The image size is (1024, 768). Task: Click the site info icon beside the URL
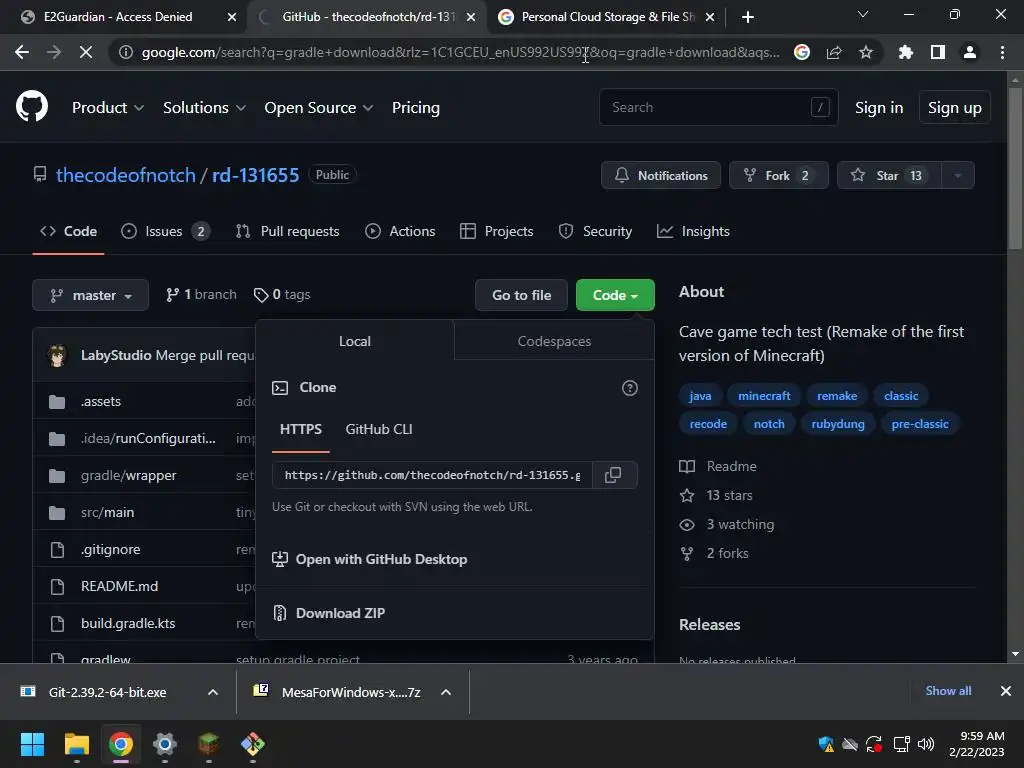tap(125, 52)
